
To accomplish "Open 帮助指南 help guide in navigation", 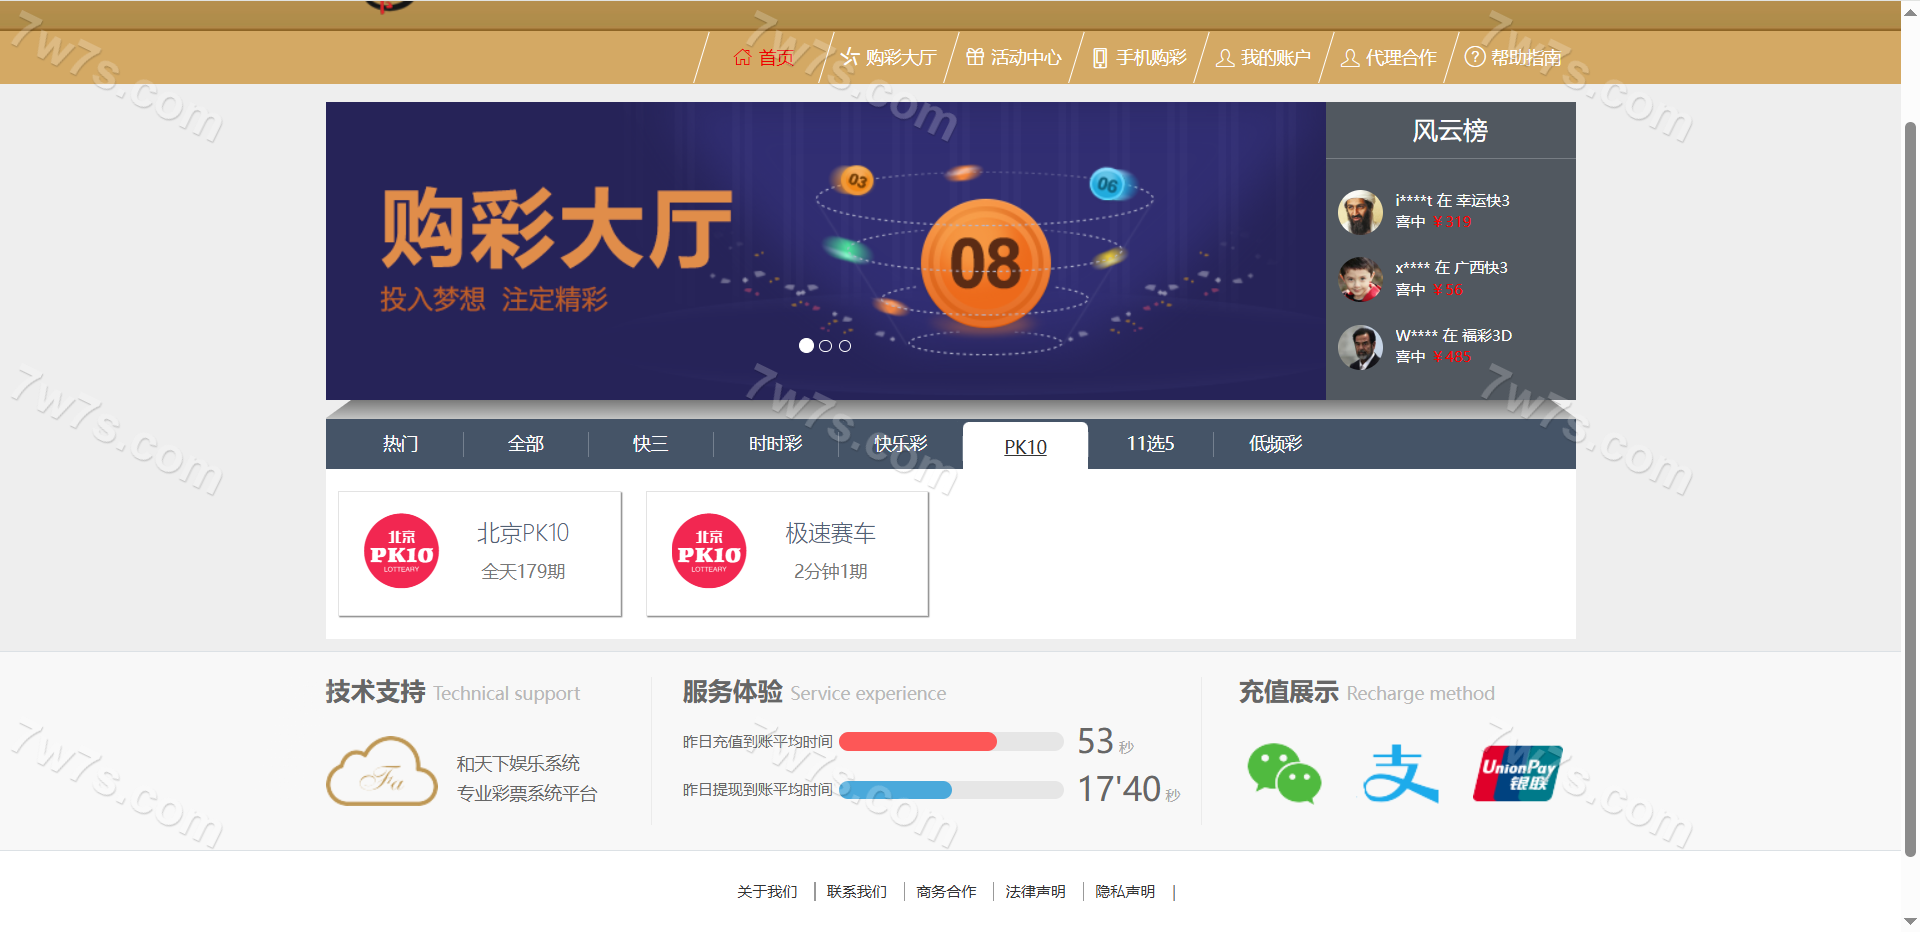I will pos(1513,58).
